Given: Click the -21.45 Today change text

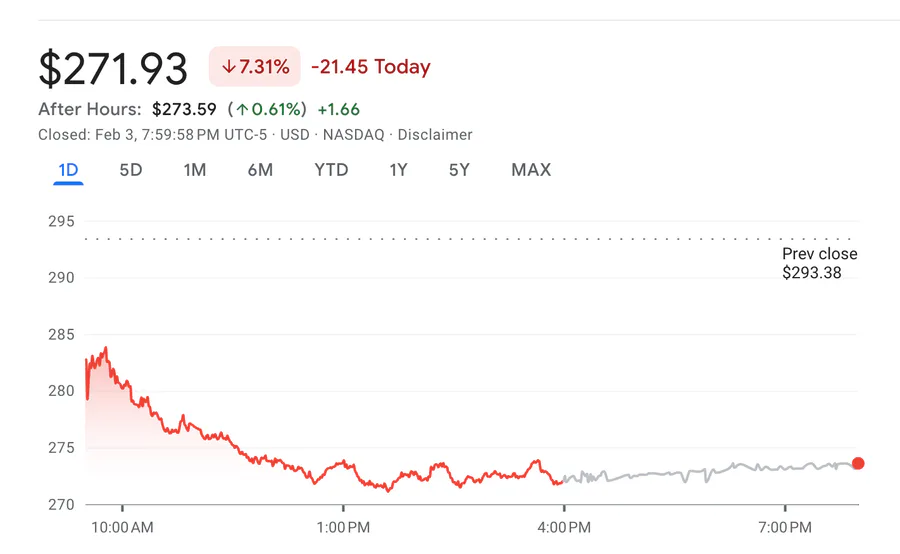Looking at the screenshot, I should (371, 67).
